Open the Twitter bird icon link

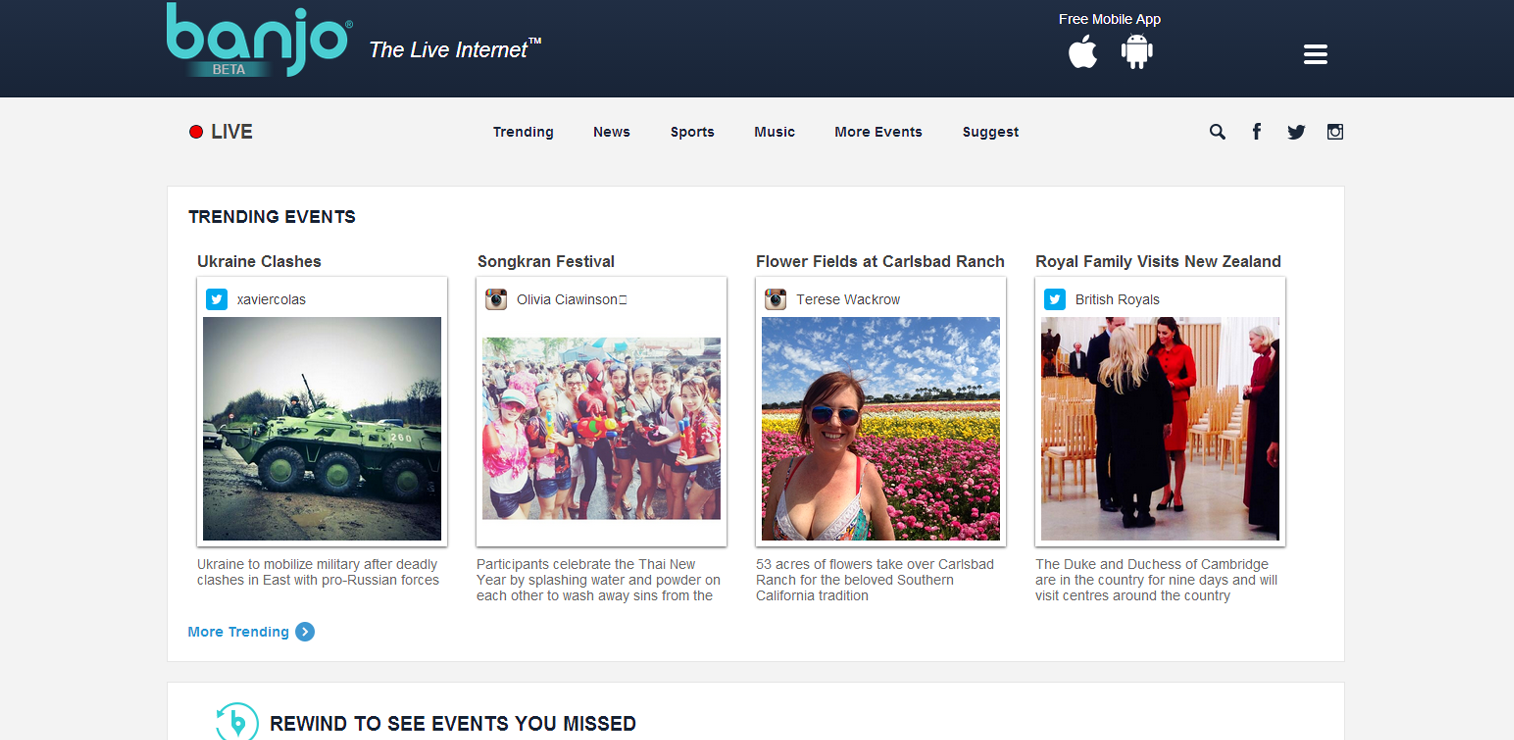(1296, 132)
